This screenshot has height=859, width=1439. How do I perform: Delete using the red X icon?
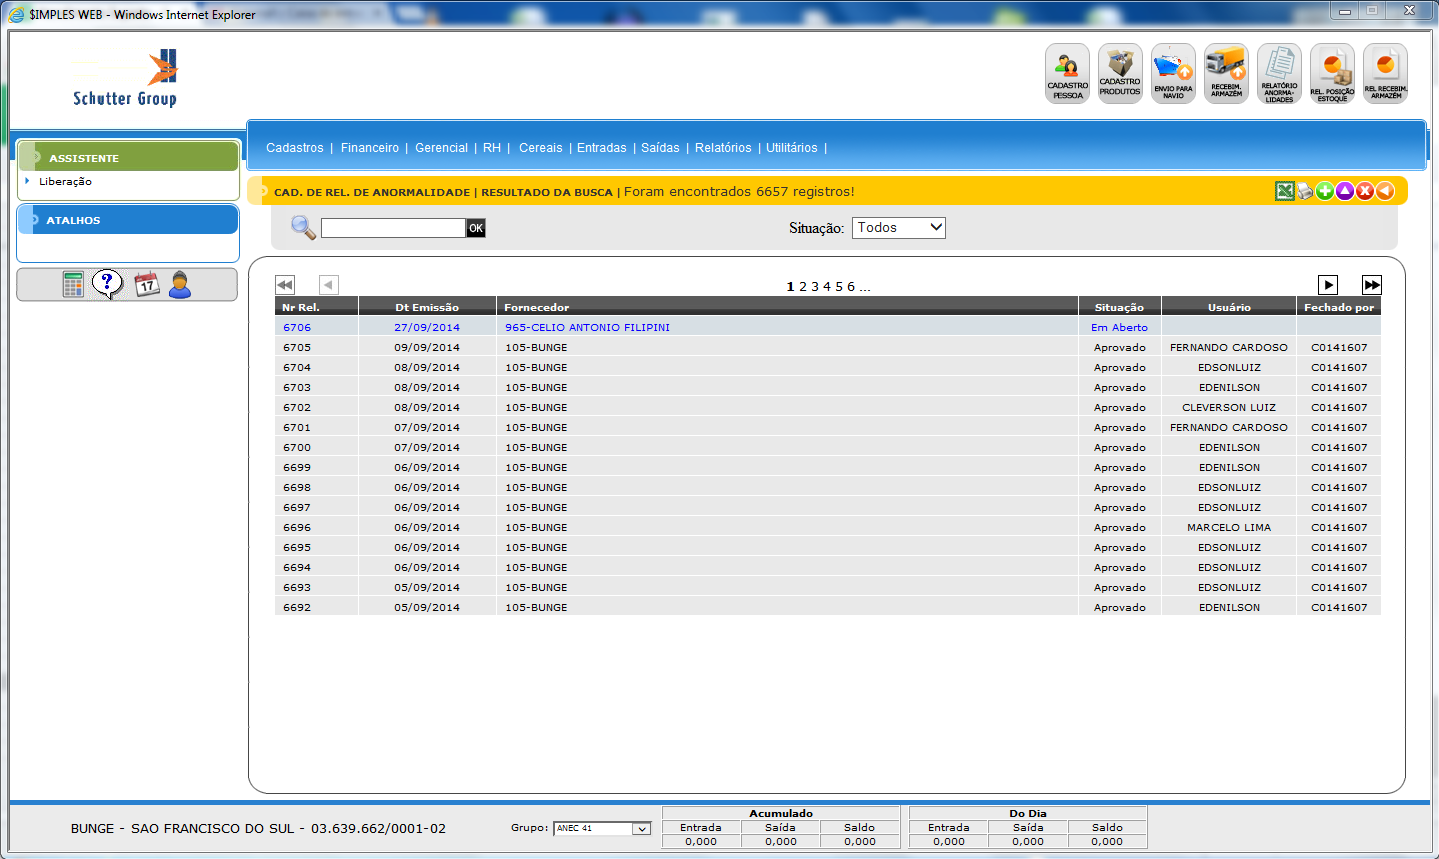(1365, 191)
